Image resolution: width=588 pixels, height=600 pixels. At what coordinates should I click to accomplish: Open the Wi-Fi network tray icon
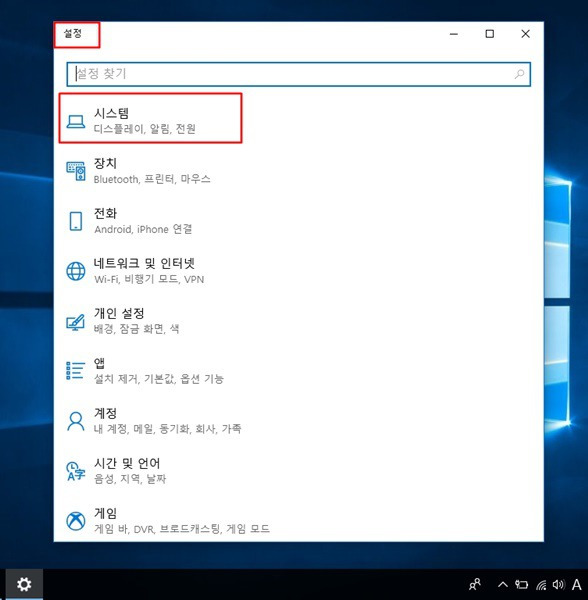[x=541, y=585]
